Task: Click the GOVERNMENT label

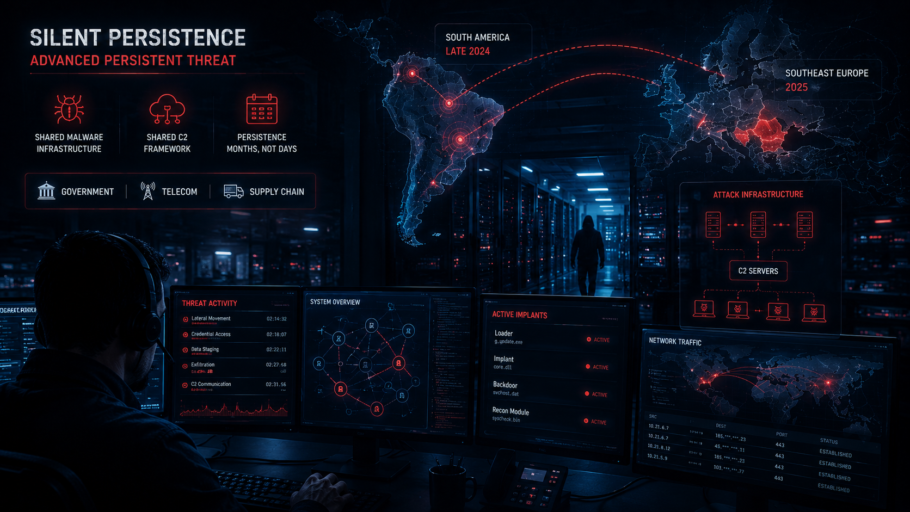Action: click(87, 192)
